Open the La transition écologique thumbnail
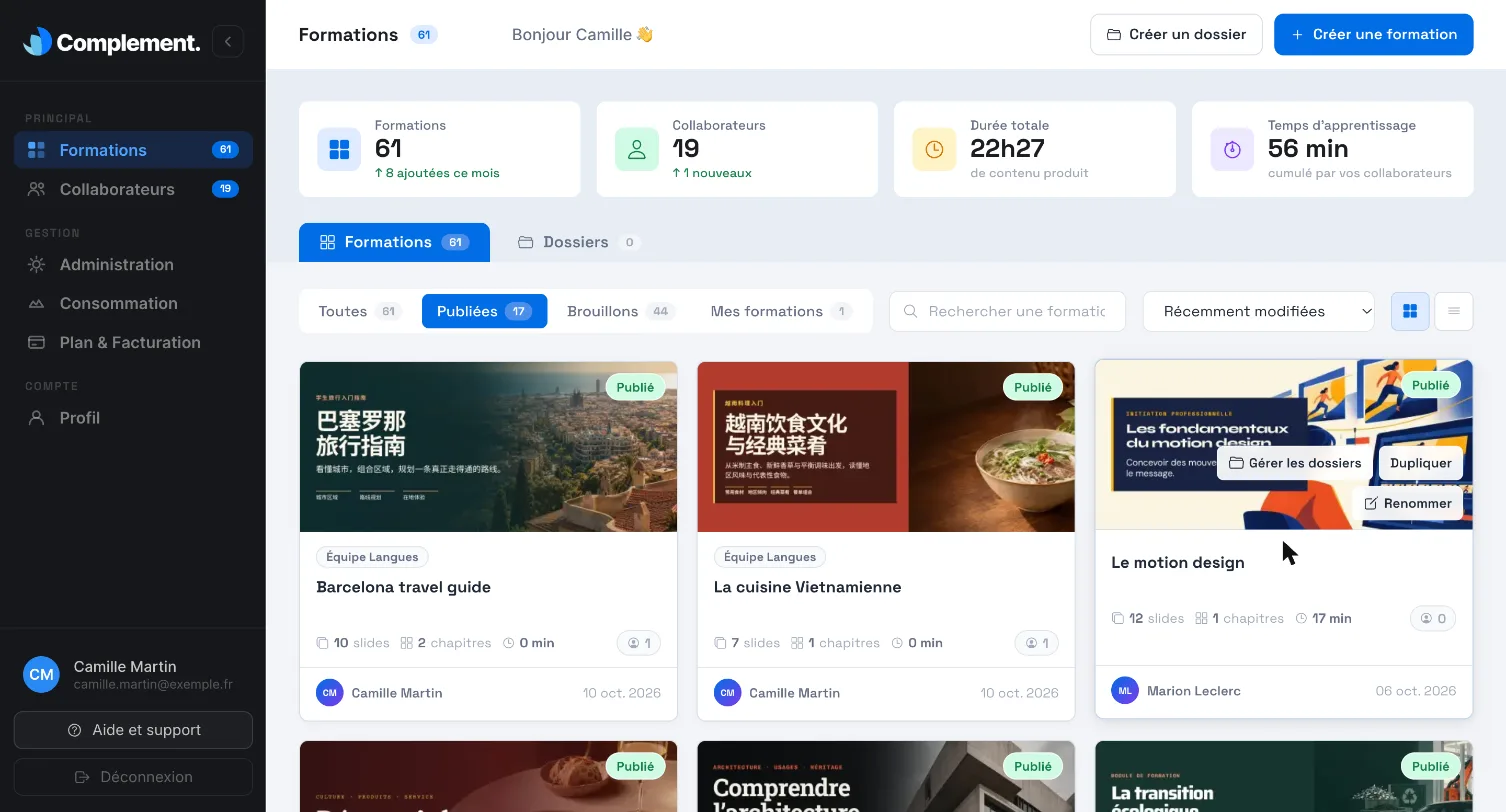Viewport: 1506px width, 812px height. pyautogui.click(x=1284, y=777)
